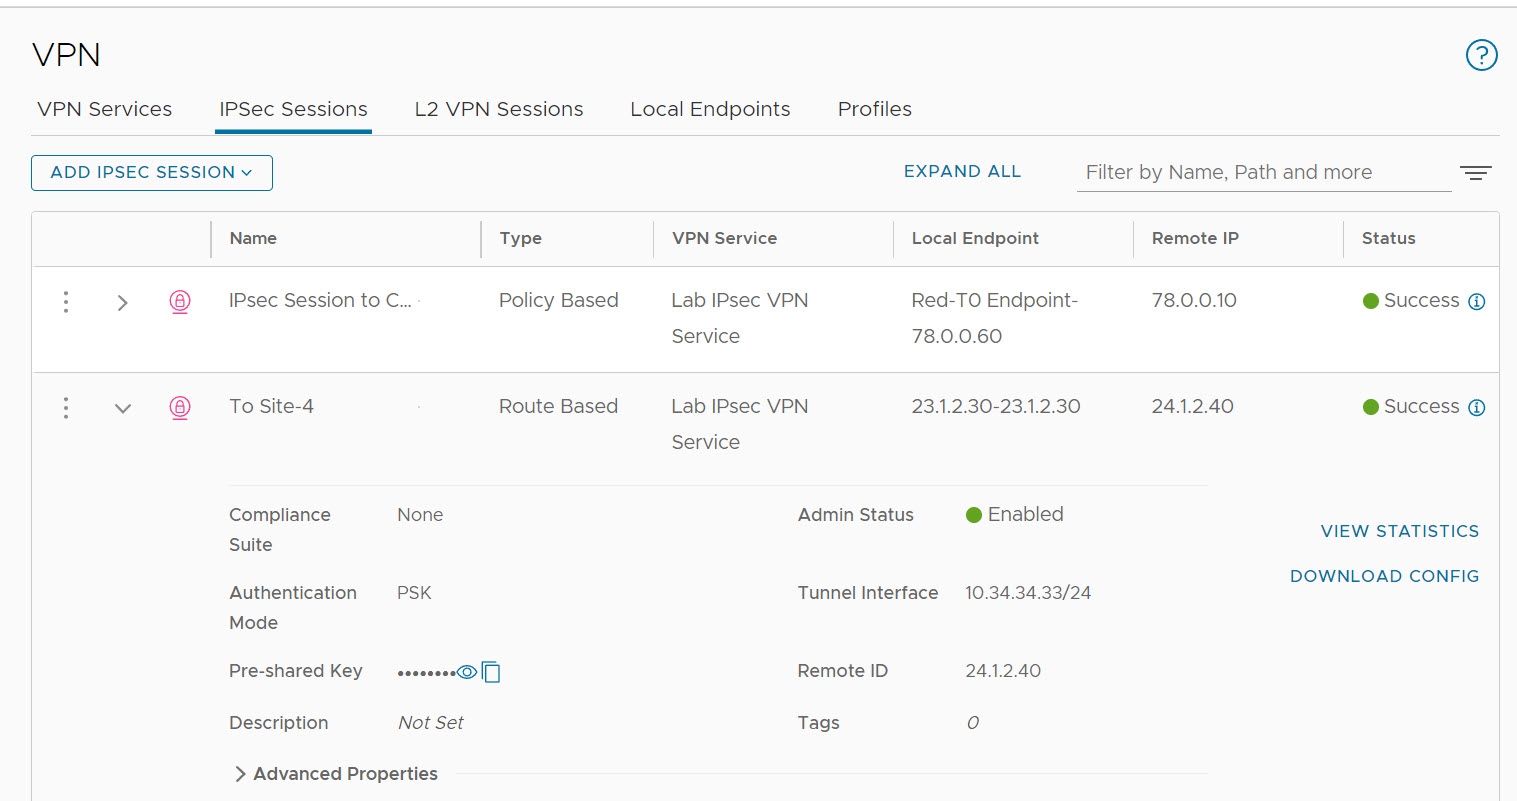Focus the Filter by Name search field

click(x=1262, y=173)
